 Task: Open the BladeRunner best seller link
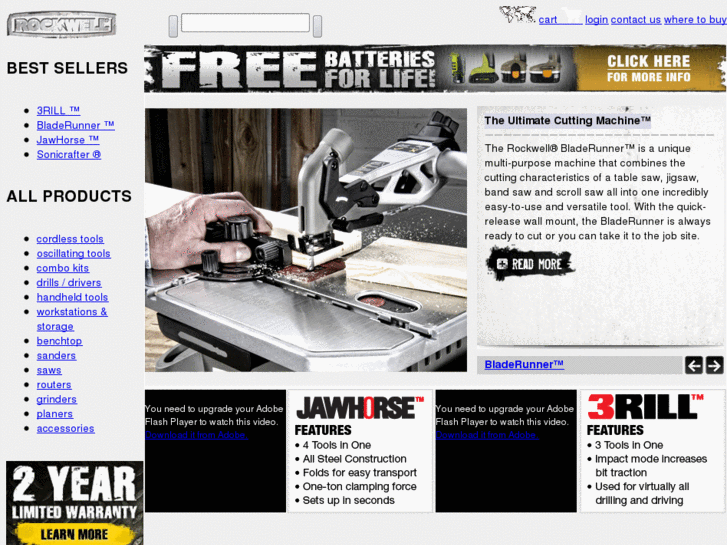[76, 125]
